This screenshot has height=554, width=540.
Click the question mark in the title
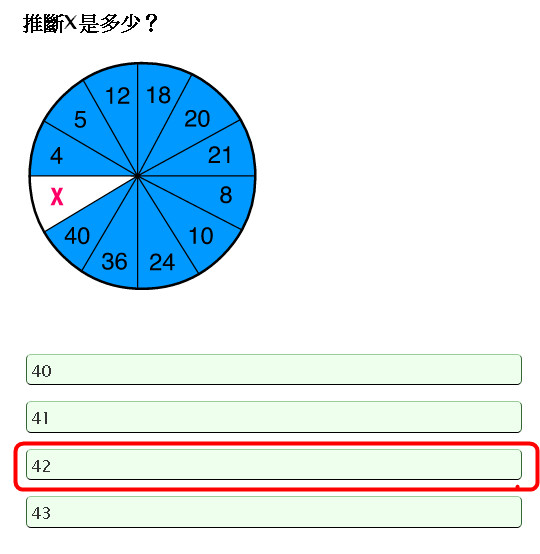151,24
